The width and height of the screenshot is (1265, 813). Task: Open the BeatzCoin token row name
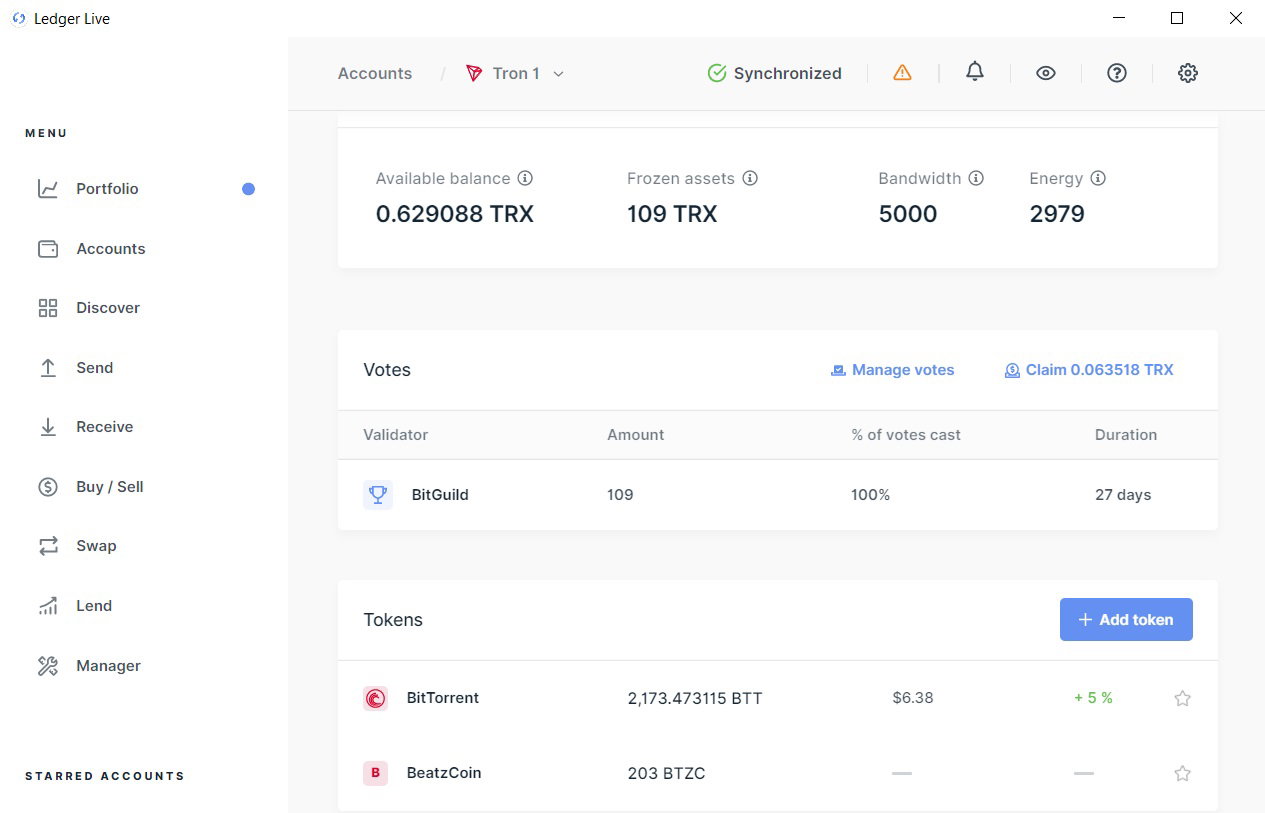444,773
